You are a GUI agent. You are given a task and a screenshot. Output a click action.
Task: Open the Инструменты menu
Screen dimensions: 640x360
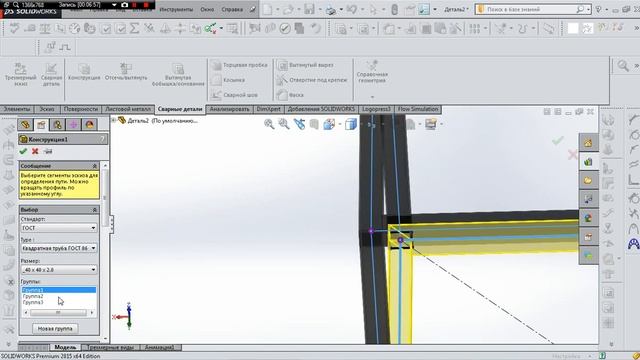(x=176, y=9)
